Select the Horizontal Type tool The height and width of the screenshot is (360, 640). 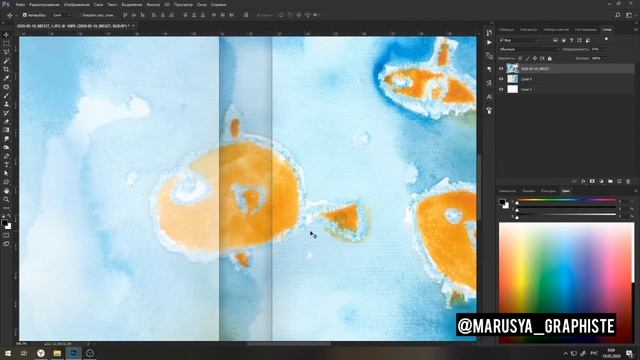click(6, 164)
